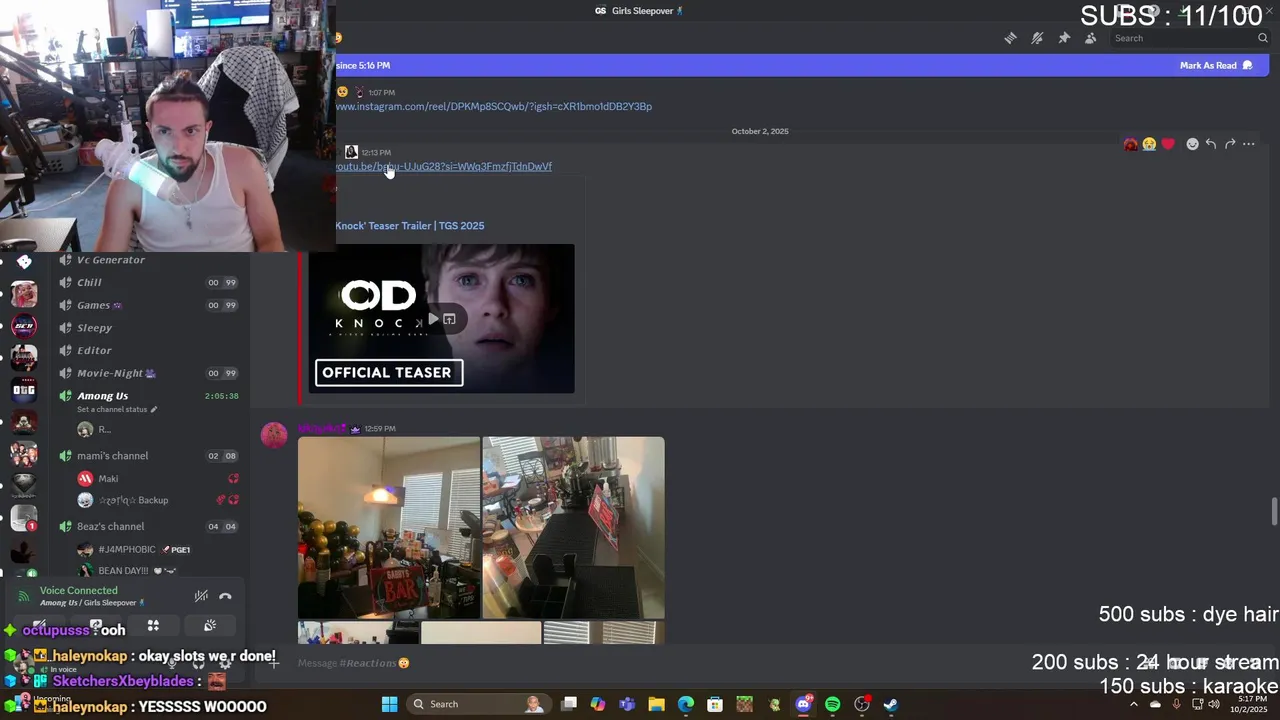Open the OTG server icon
This screenshot has width=1280, height=720.
click(24, 390)
